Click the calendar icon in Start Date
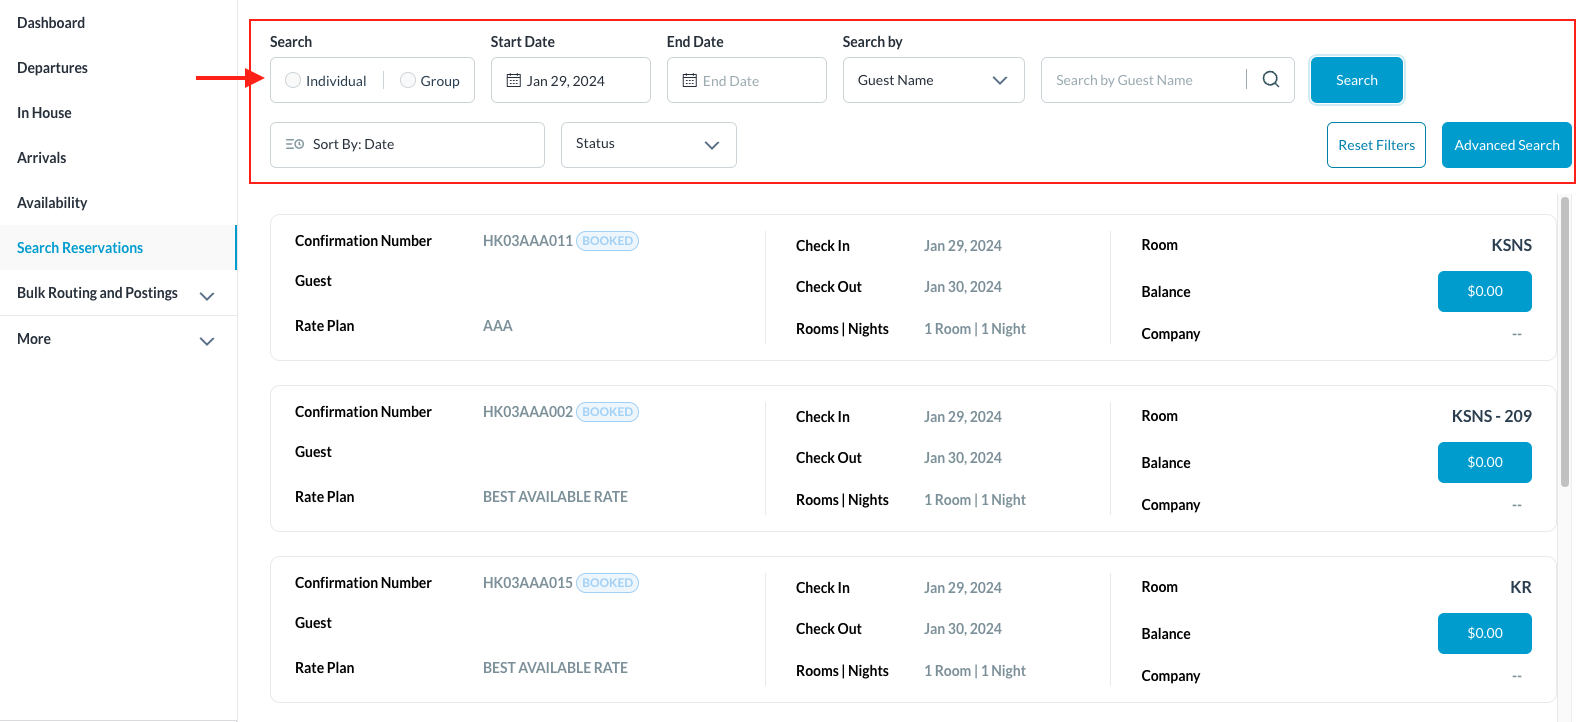 [514, 80]
